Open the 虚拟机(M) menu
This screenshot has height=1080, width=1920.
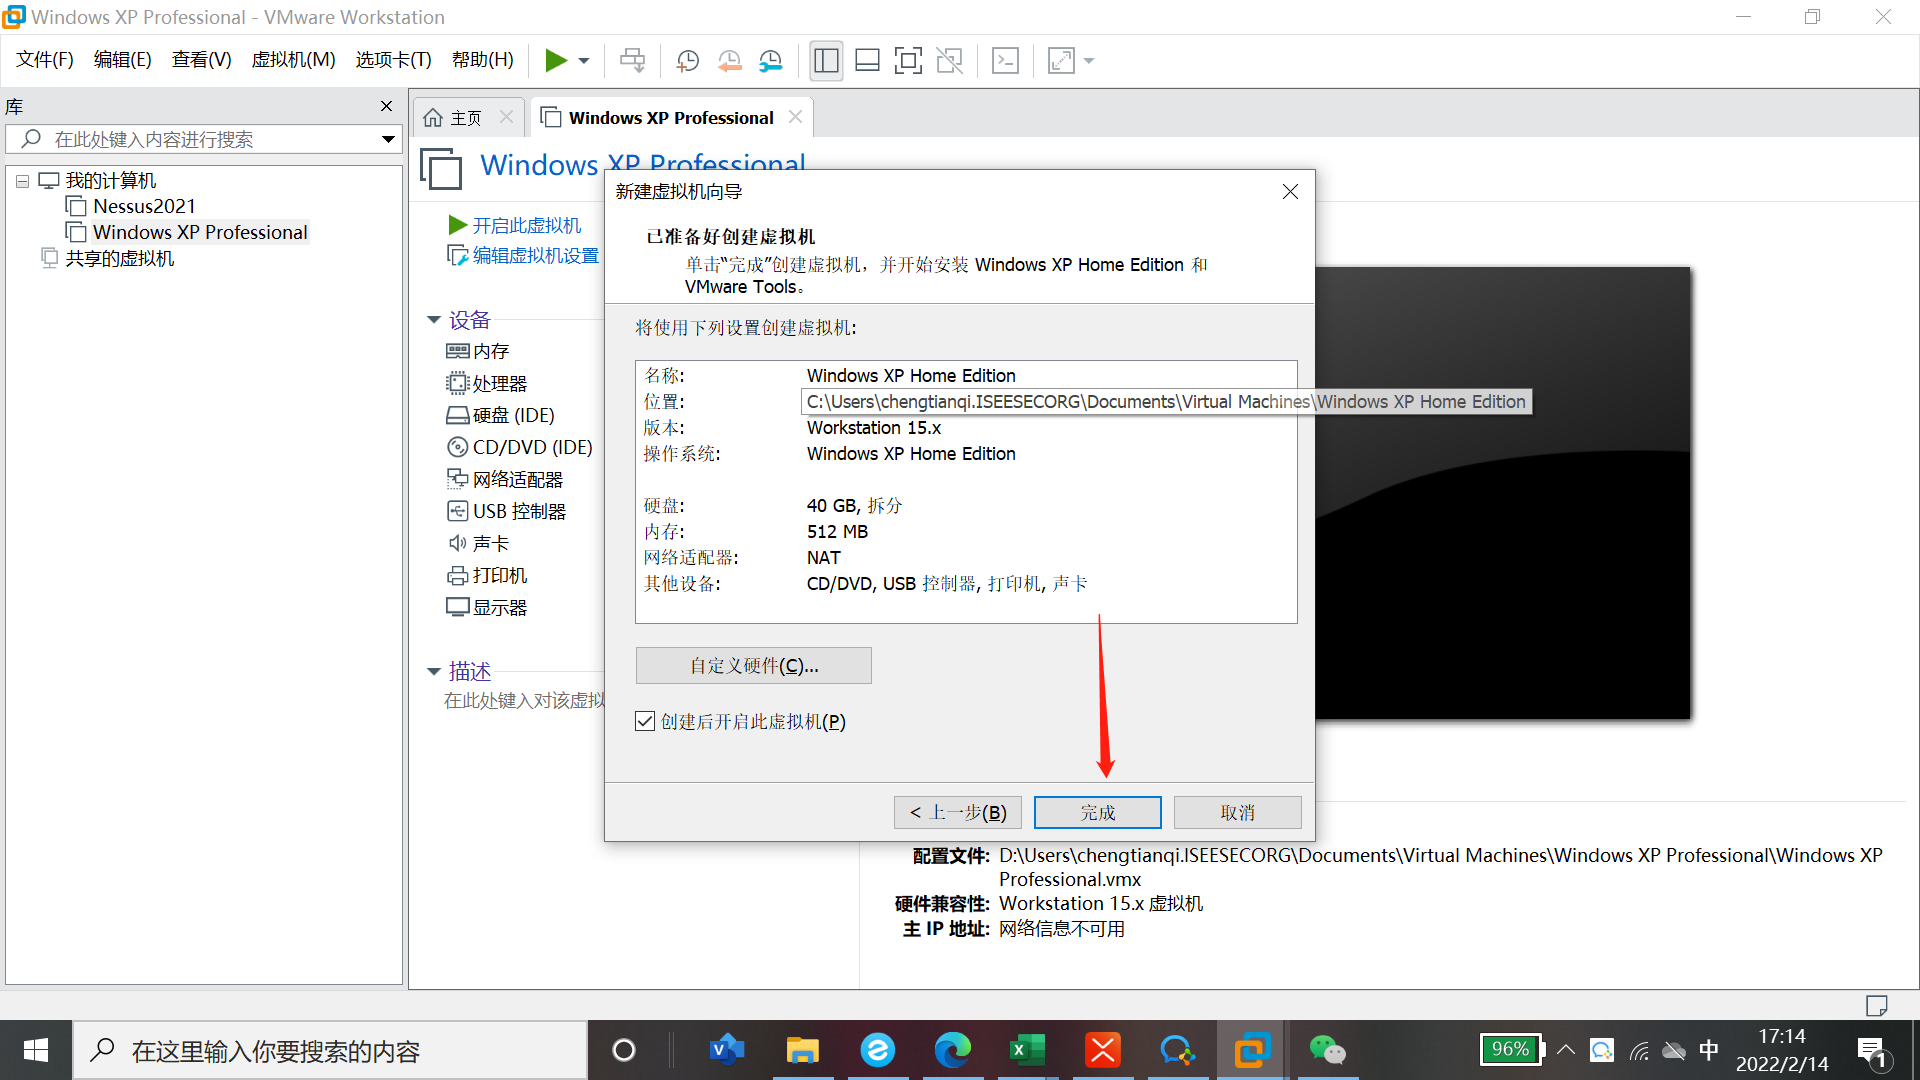293,60
